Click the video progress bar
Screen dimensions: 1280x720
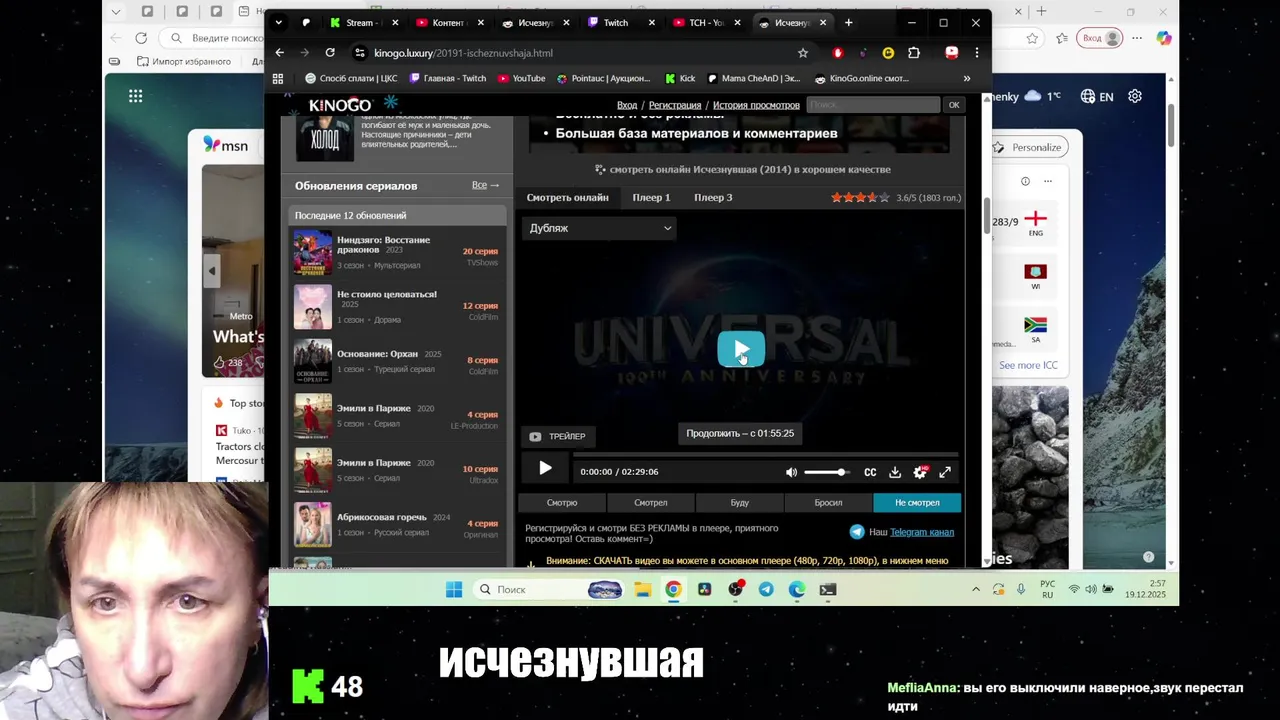pyautogui.click(x=765, y=454)
